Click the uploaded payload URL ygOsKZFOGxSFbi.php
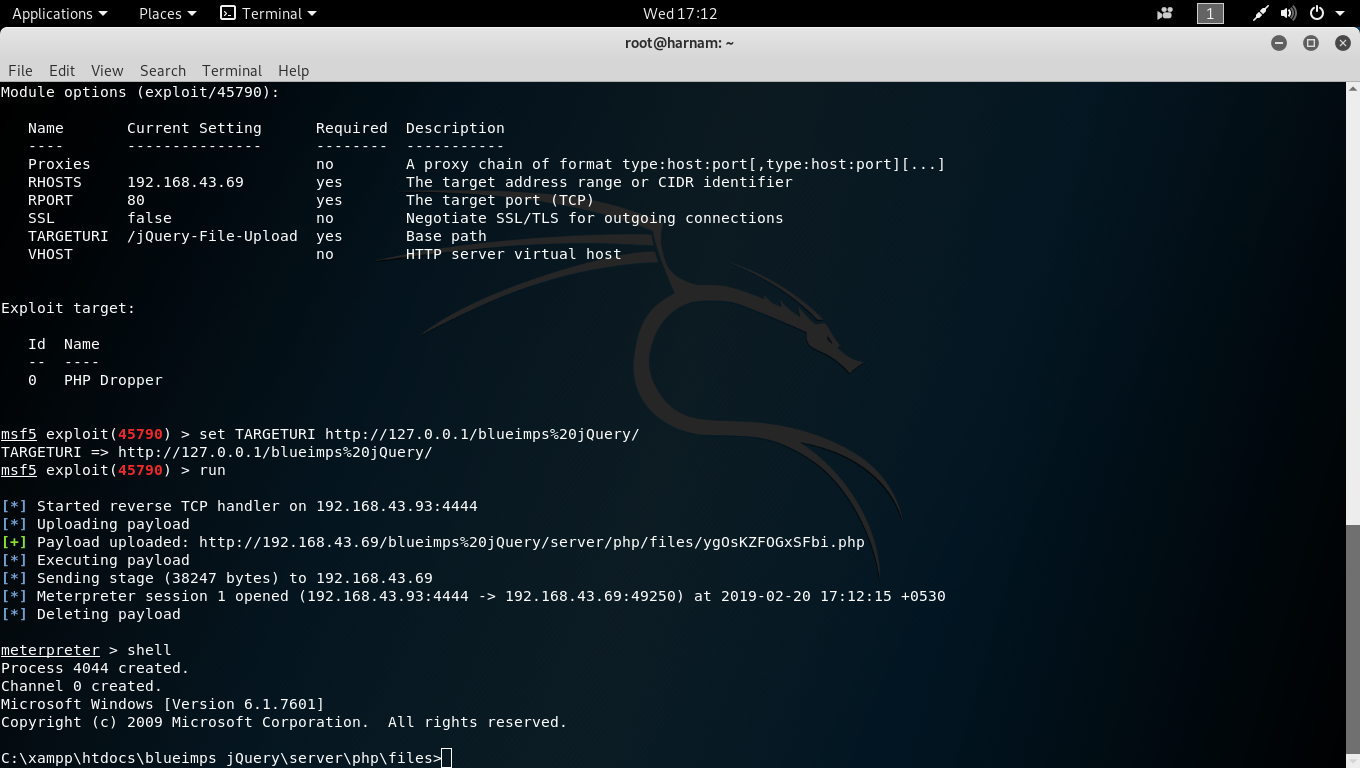This screenshot has width=1360, height=768. tap(532, 542)
